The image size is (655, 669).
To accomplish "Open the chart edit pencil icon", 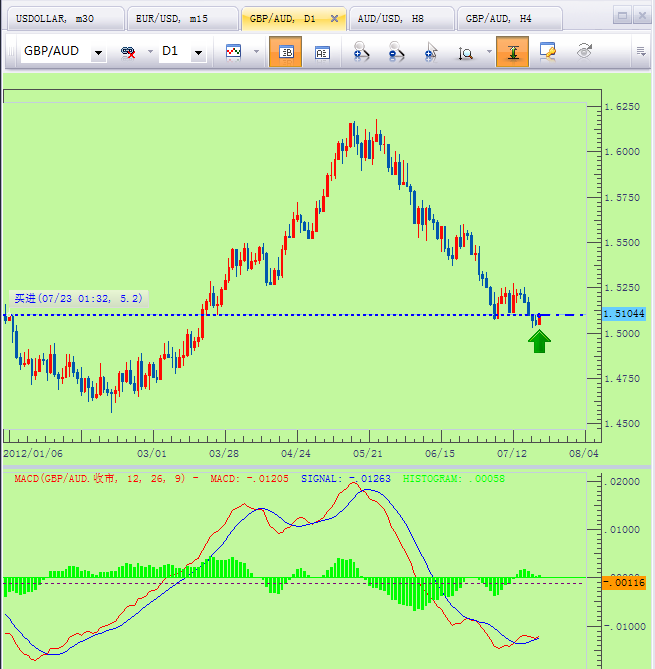I will point(548,52).
